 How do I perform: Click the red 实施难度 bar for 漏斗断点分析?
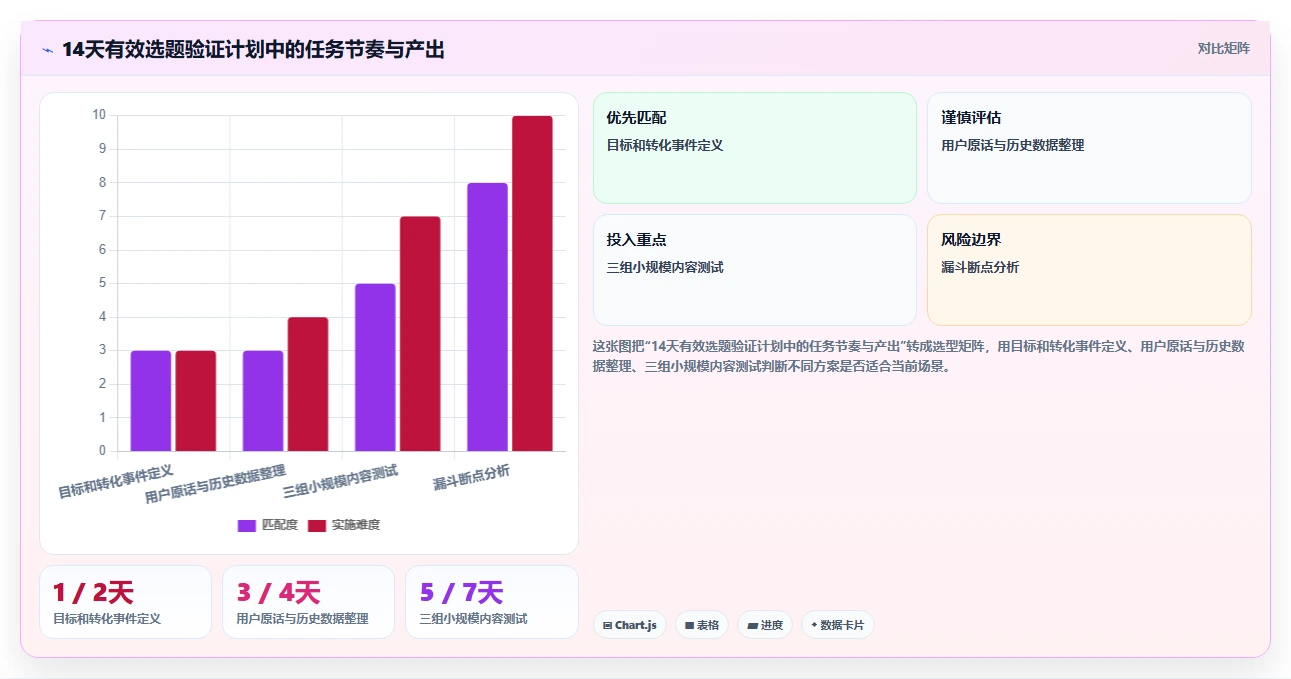pyautogui.click(x=532, y=283)
